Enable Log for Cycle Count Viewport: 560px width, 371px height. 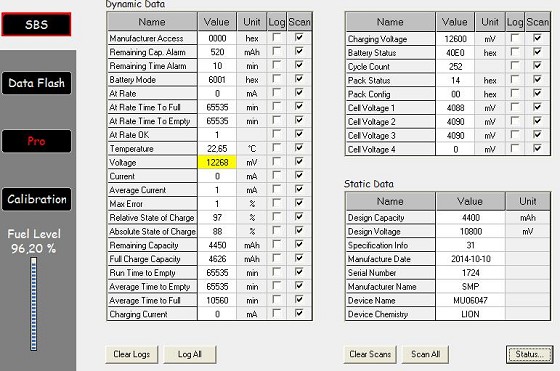pos(514,65)
